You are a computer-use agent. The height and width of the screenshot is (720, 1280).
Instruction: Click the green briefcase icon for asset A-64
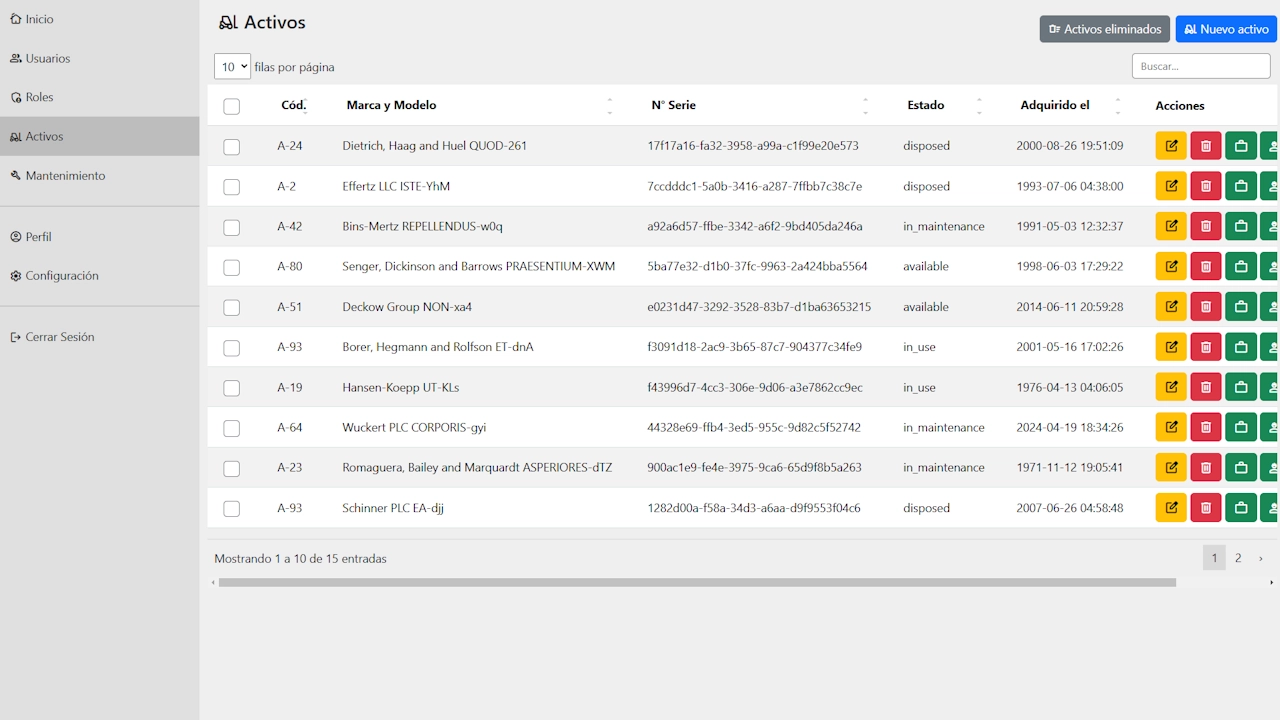1240,427
